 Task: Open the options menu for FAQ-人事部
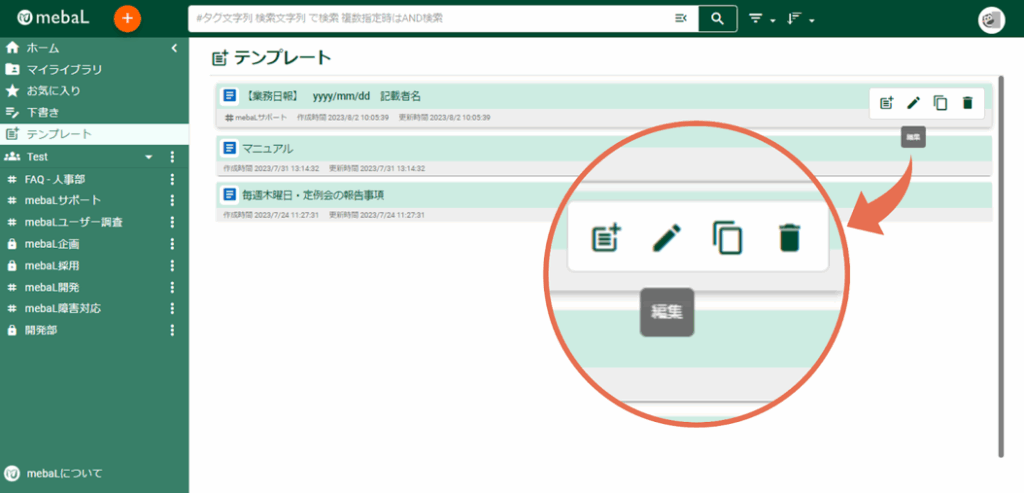tap(172, 179)
